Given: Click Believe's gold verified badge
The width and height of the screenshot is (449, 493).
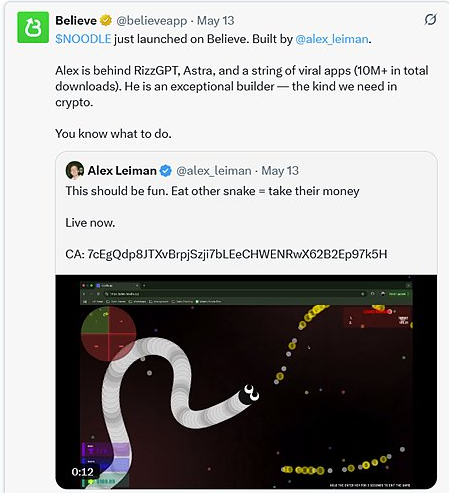Looking at the screenshot, I should coord(106,21).
